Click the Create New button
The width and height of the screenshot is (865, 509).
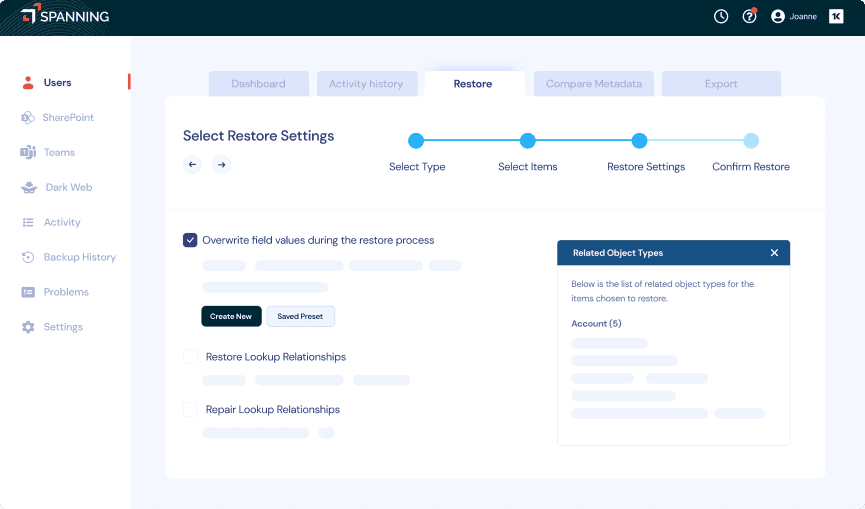coord(231,316)
